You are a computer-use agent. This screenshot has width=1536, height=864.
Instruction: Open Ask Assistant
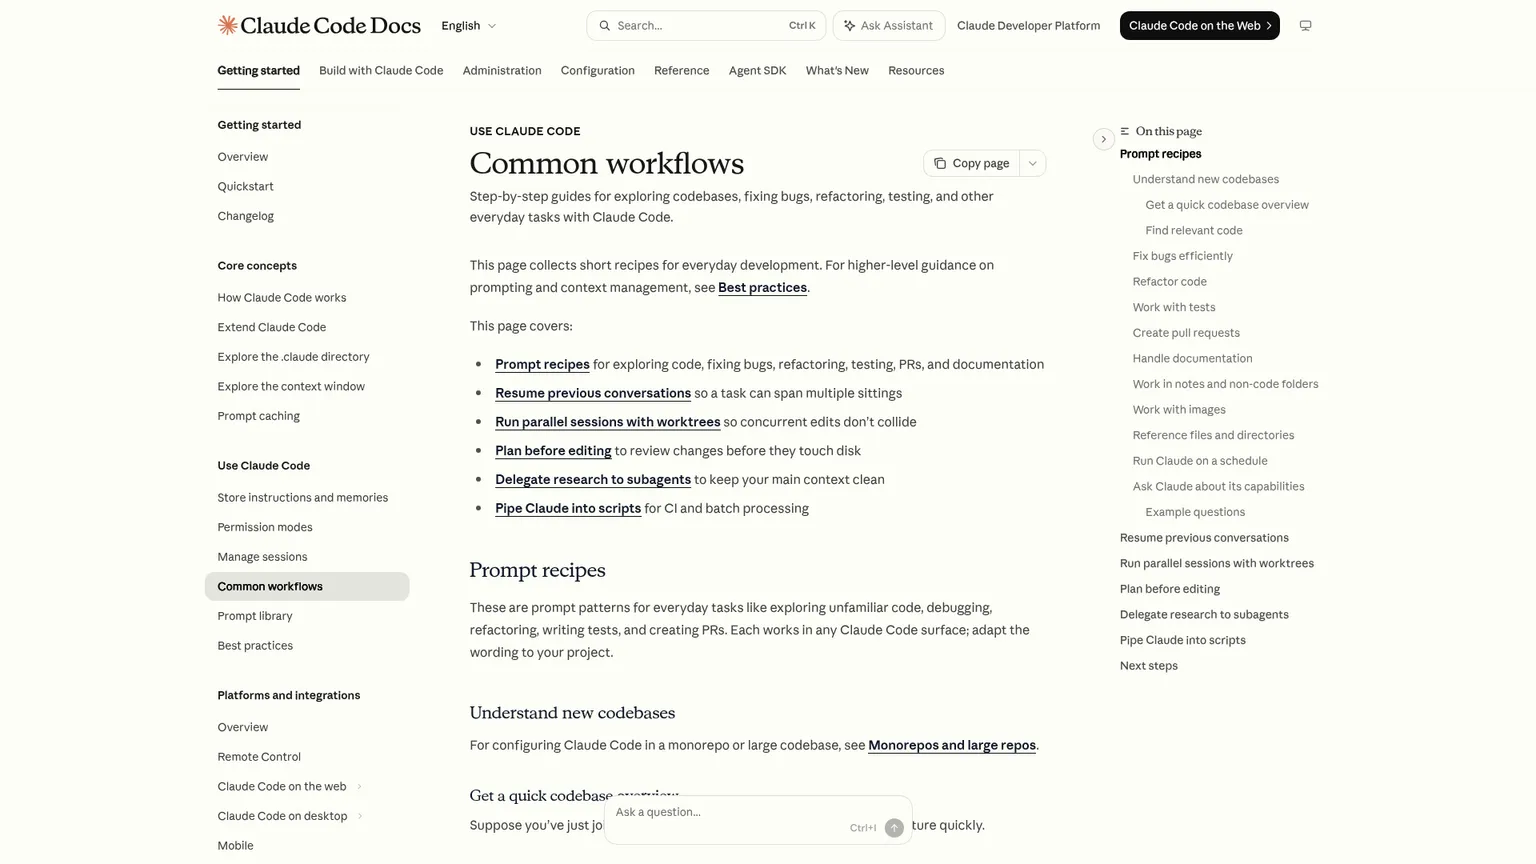tap(888, 26)
